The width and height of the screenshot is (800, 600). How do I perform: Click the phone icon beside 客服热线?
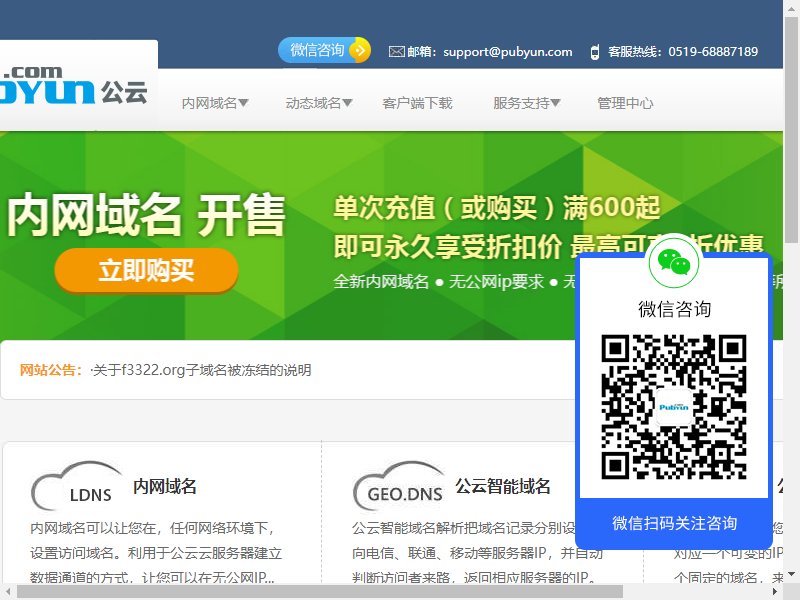[594, 52]
